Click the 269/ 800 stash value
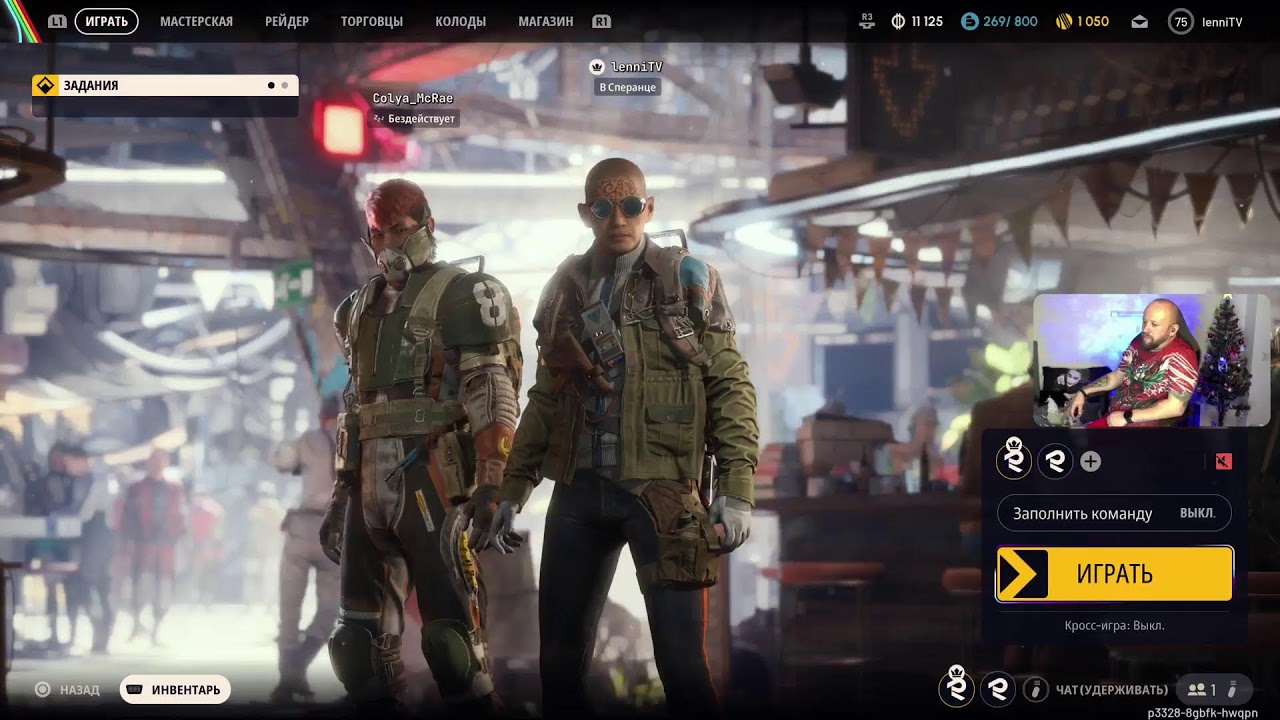The image size is (1280, 720). pos(1010,21)
